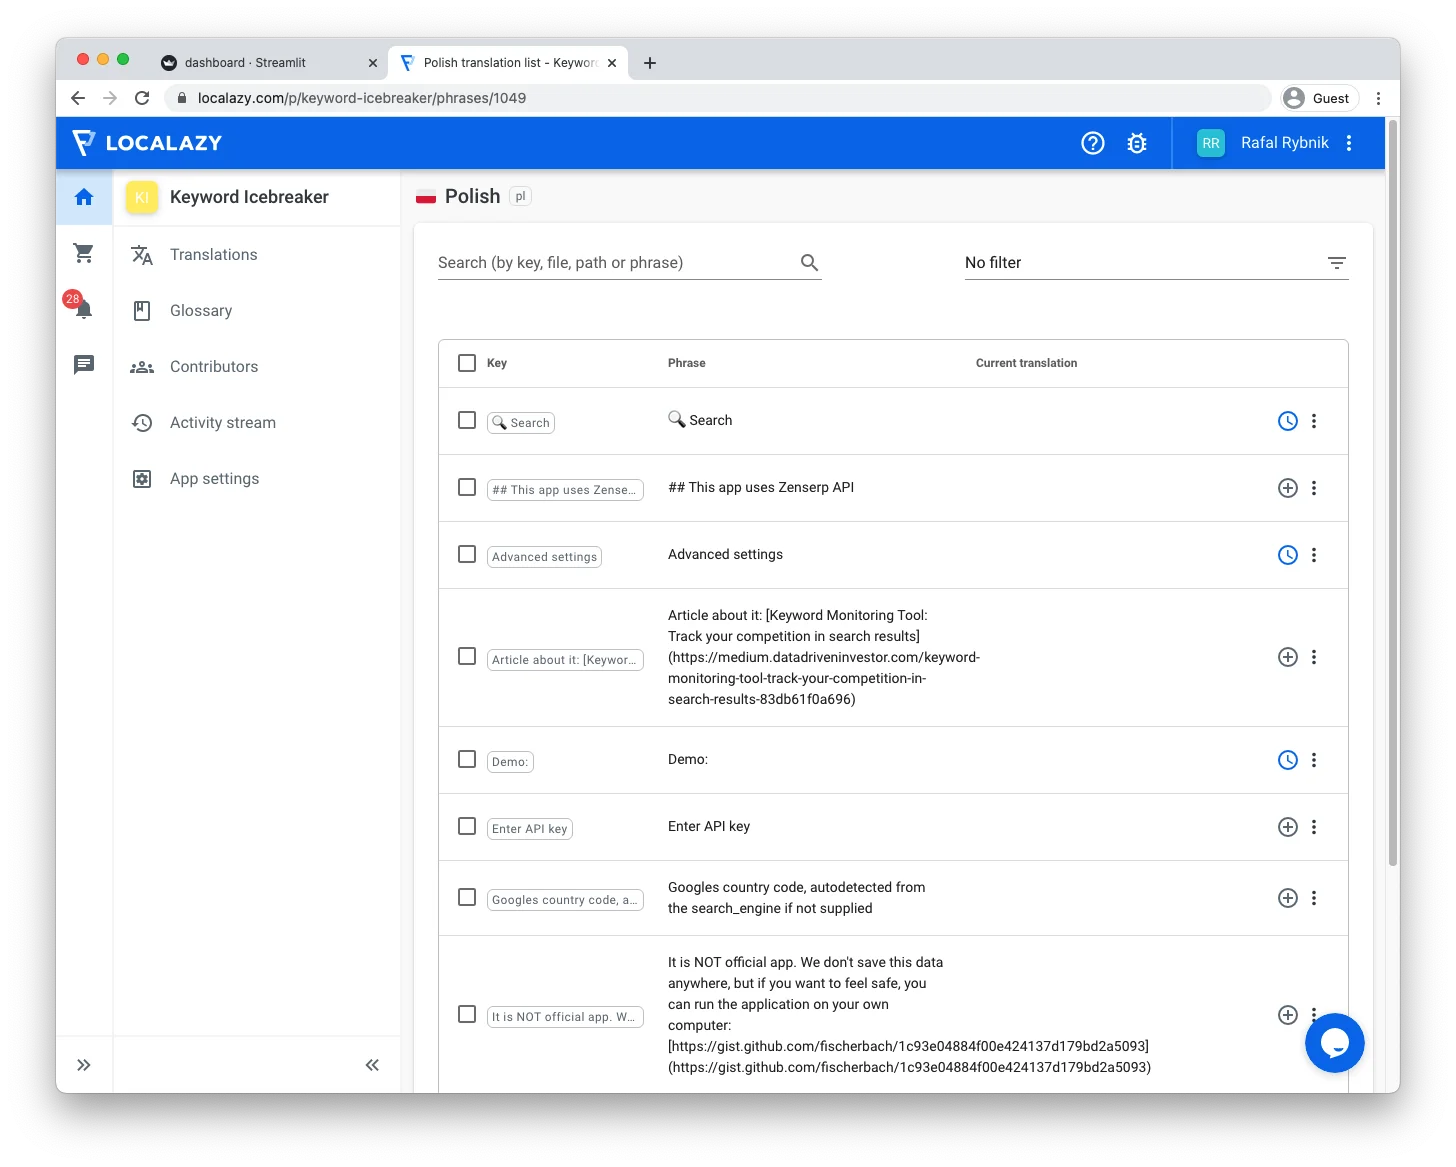Open Glossary in the project menu
1456x1167 pixels.
coord(201,311)
